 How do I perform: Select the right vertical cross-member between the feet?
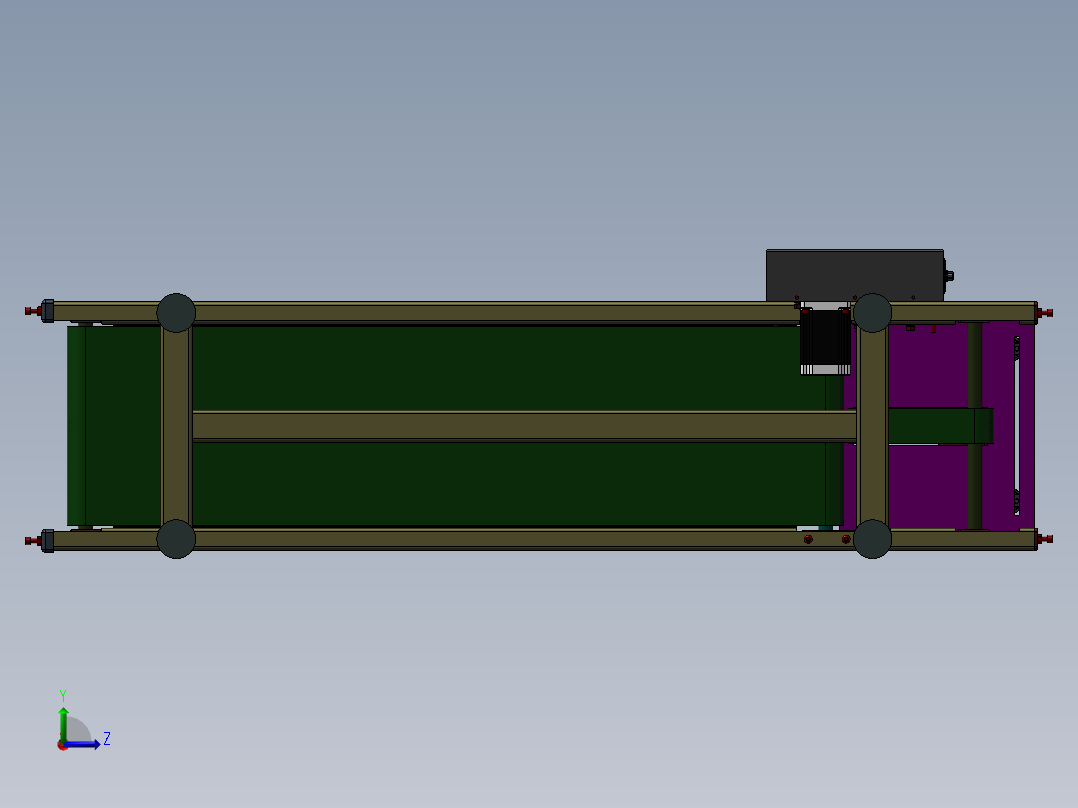click(x=872, y=426)
